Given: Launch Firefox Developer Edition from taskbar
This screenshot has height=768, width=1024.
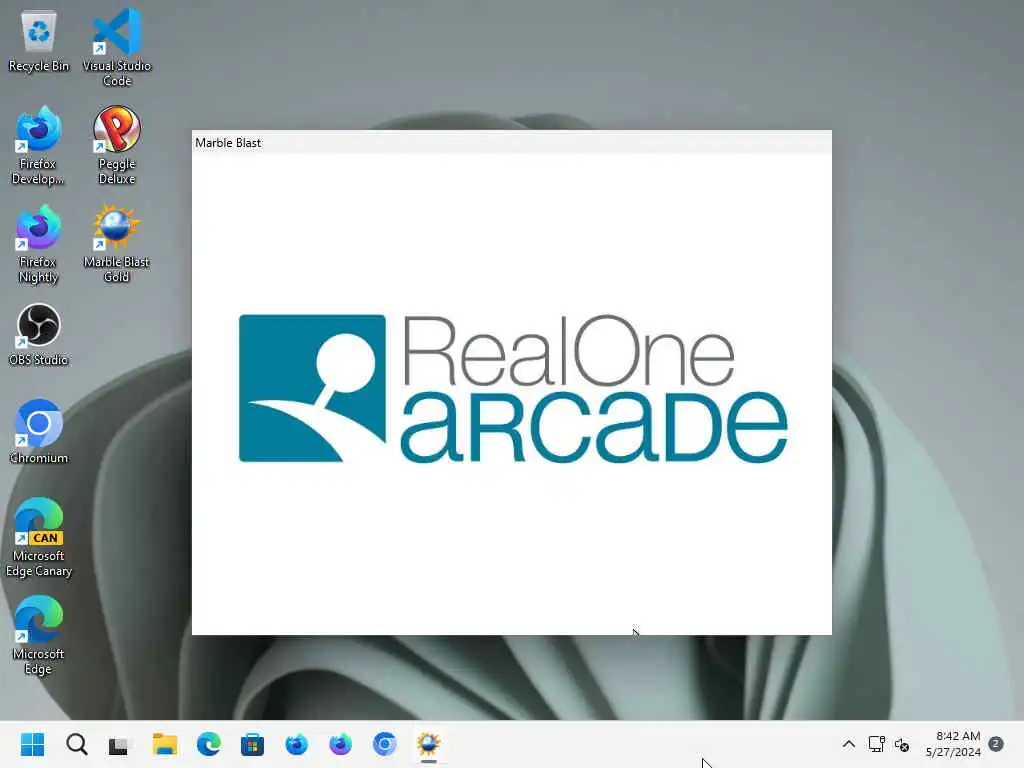Looking at the screenshot, I should pos(296,744).
